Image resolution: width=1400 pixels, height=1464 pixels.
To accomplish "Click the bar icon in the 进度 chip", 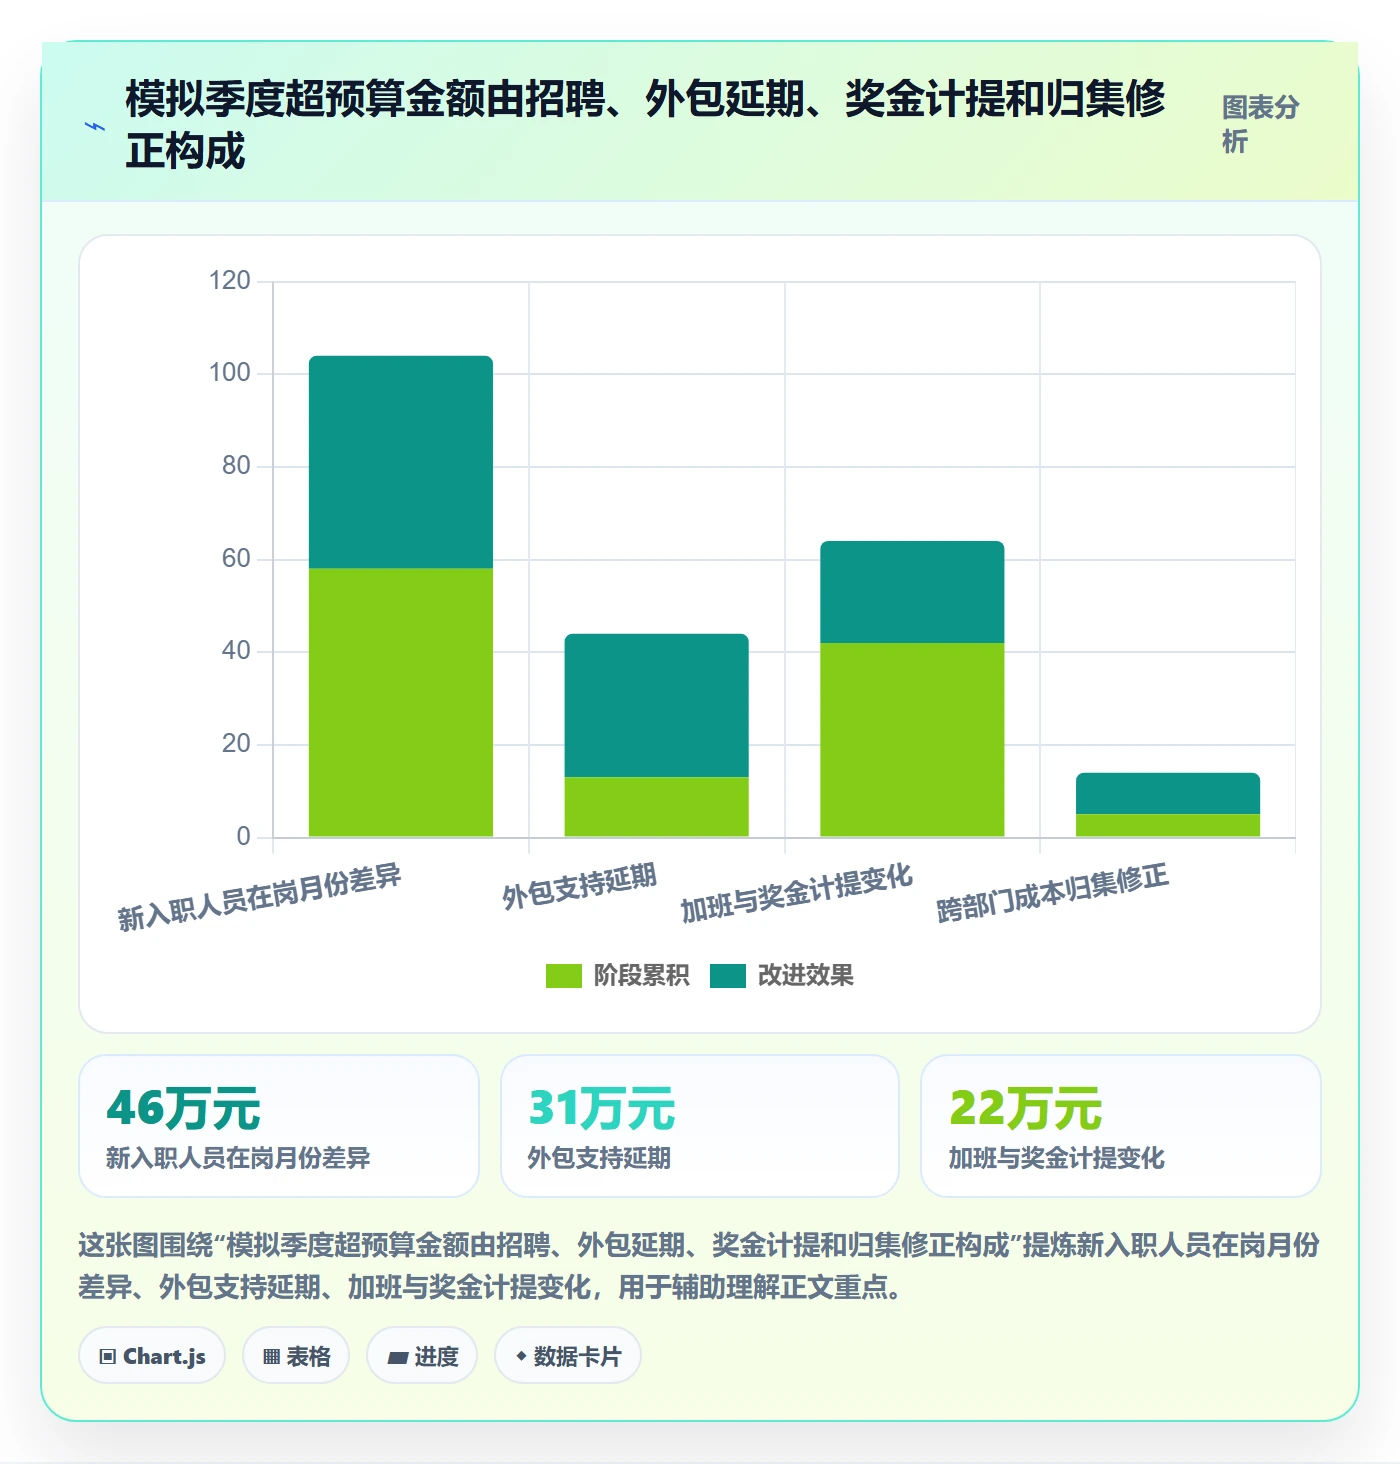I will pyautogui.click(x=397, y=1357).
